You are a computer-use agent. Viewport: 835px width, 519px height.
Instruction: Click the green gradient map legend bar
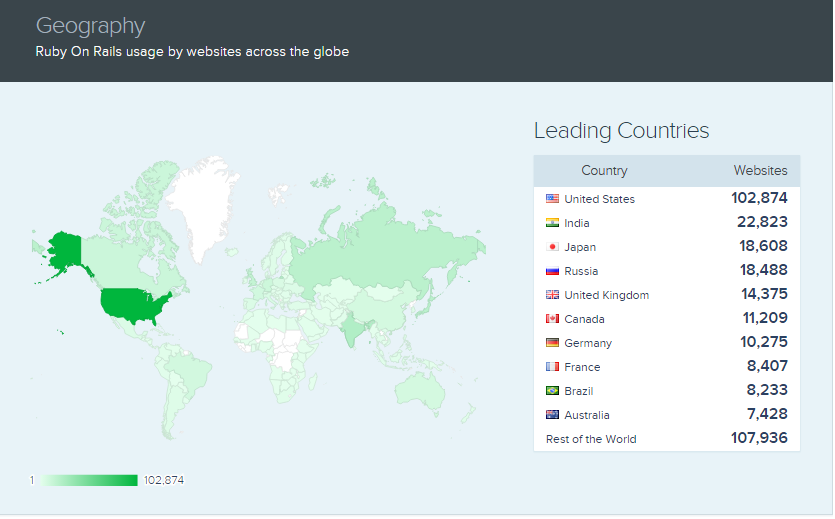89,480
